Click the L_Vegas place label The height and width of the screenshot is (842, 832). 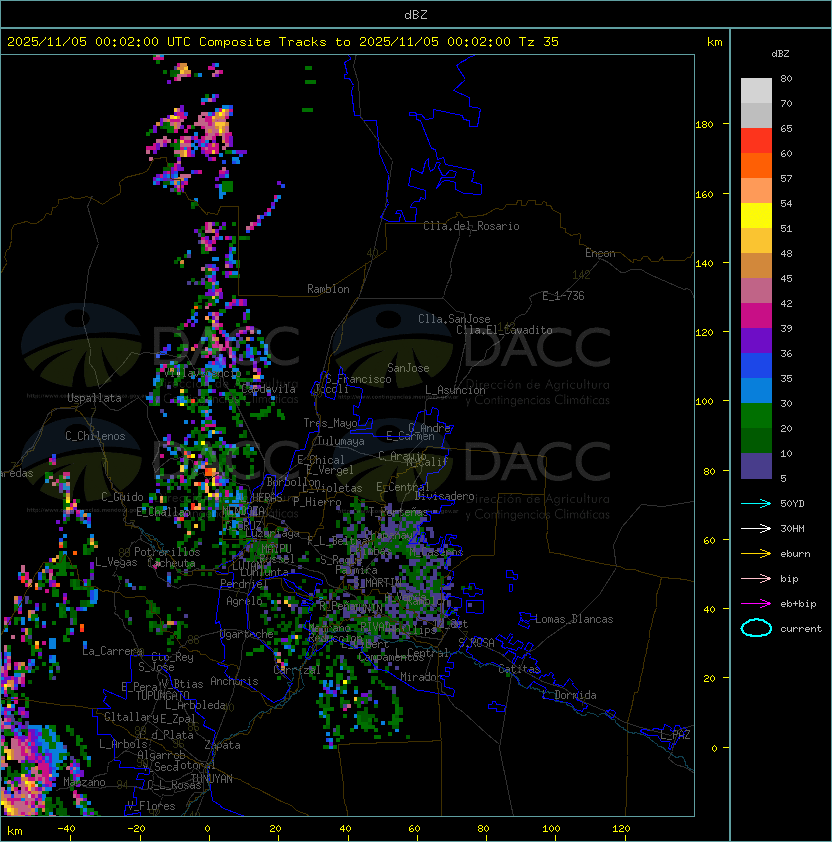[116, 562]
